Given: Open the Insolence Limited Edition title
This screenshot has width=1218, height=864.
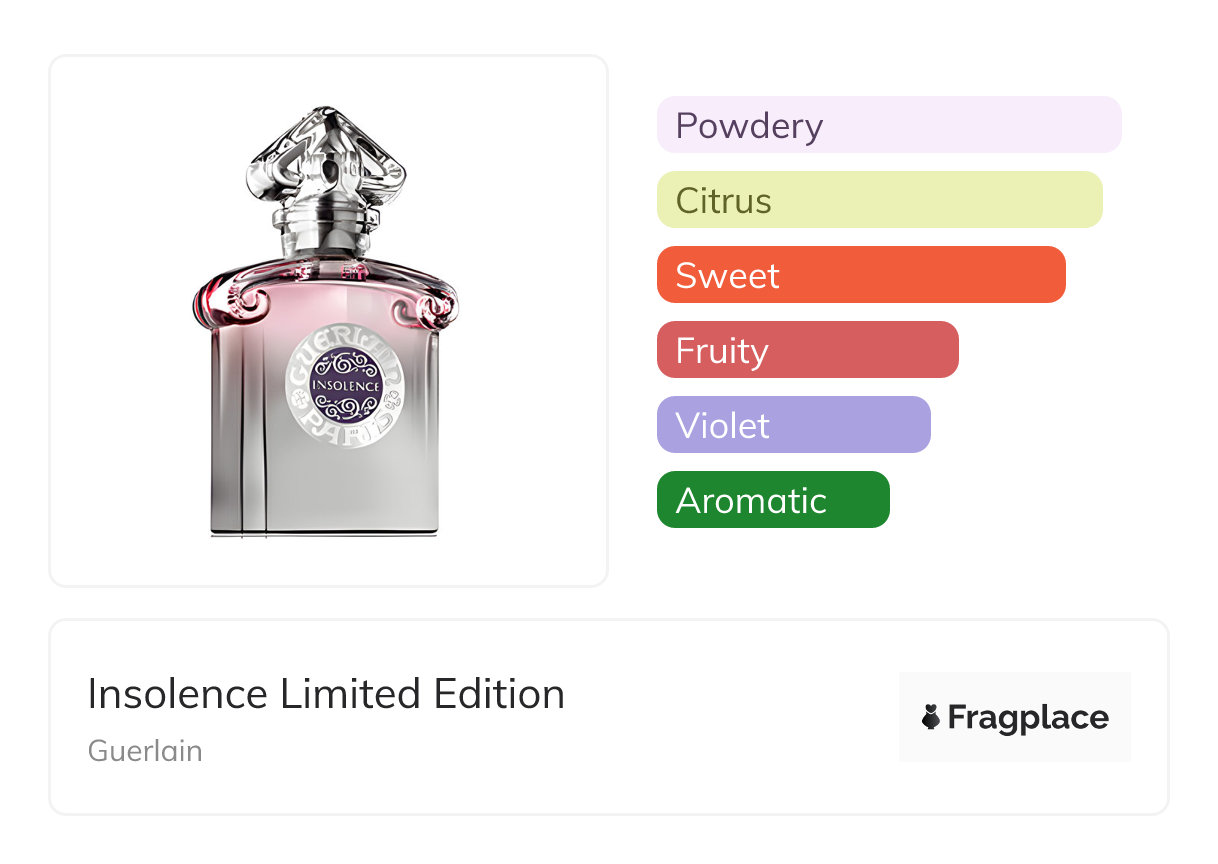Looking at the screenshot, I should tap(326, 694).
